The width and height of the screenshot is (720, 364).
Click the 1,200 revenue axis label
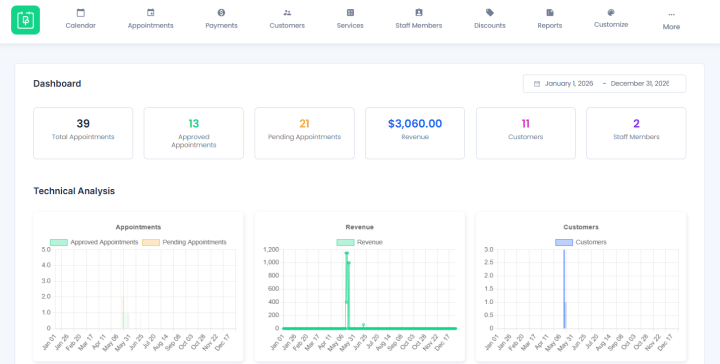(x=271, y=250)
